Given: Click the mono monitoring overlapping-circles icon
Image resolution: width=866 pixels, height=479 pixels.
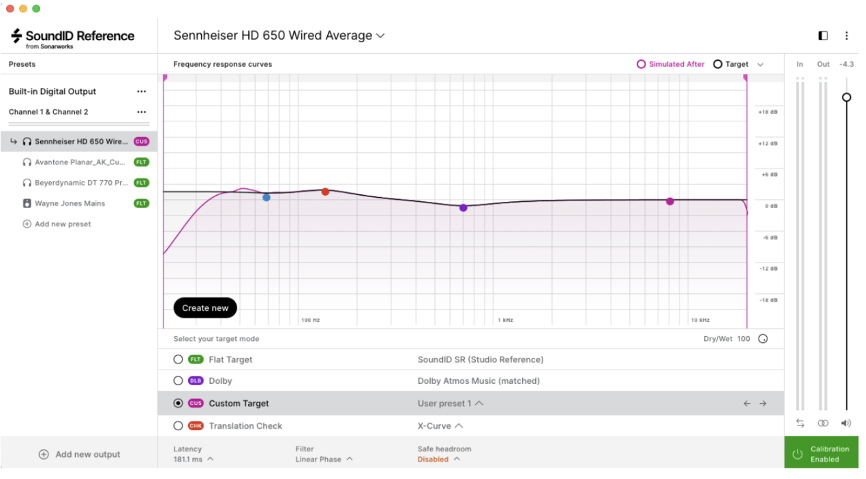Looking at the screenshot, I should click(x=823, y=423).
